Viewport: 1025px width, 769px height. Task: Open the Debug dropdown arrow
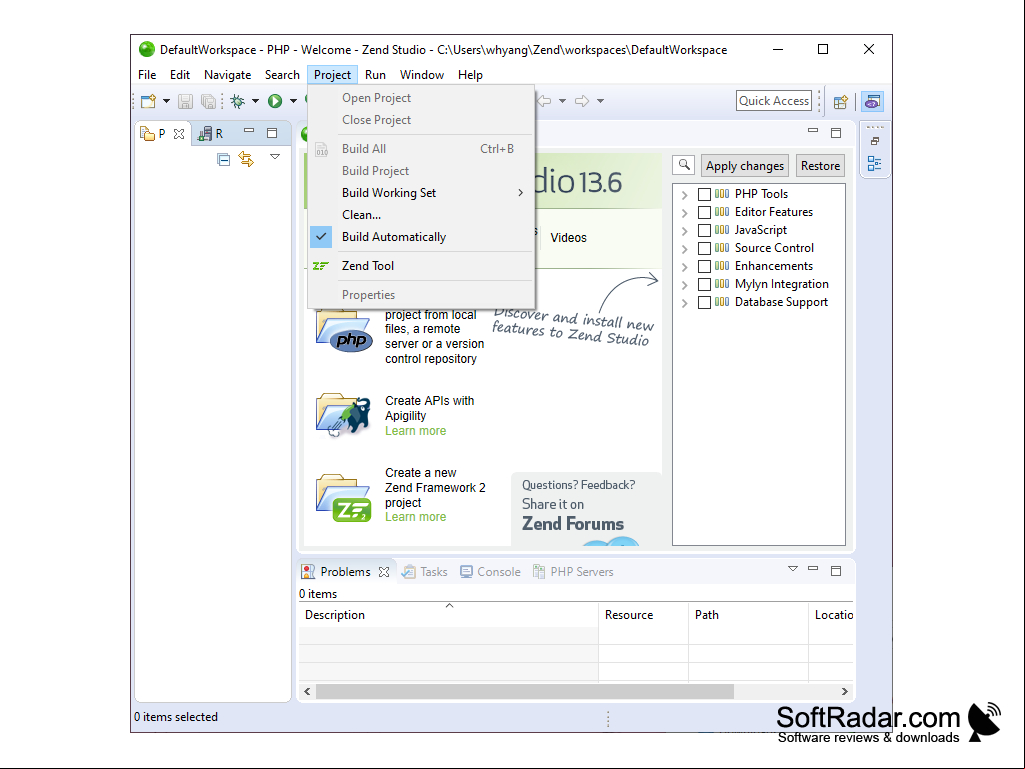256,101
